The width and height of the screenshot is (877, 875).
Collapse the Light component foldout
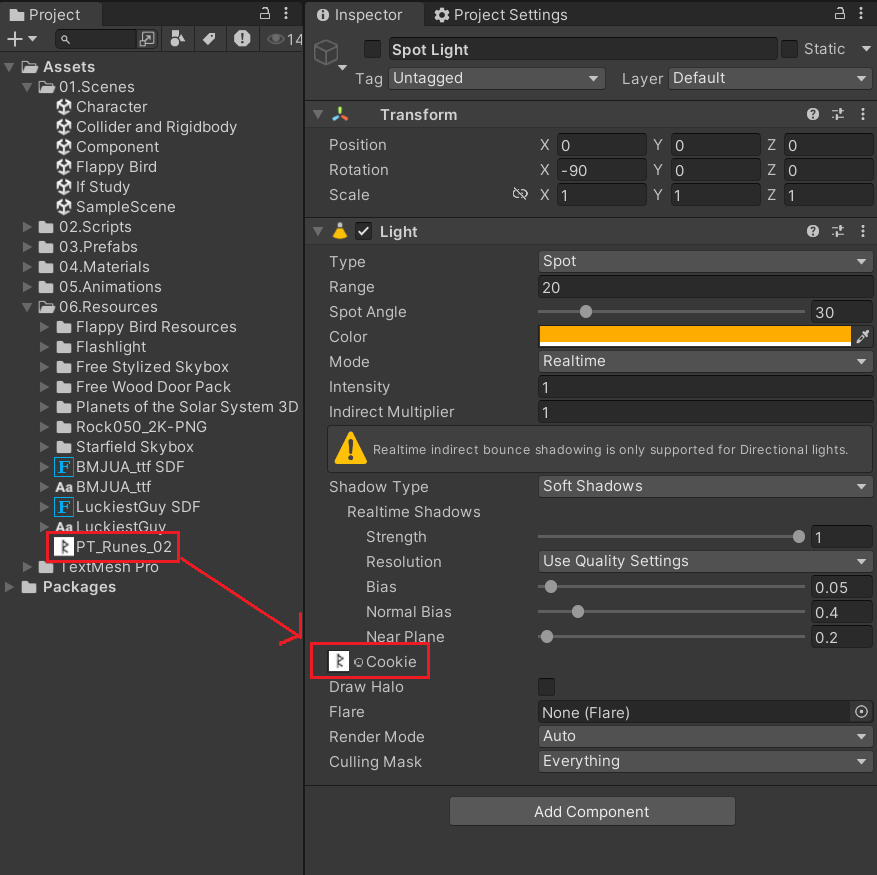click(x=318, y=232)
